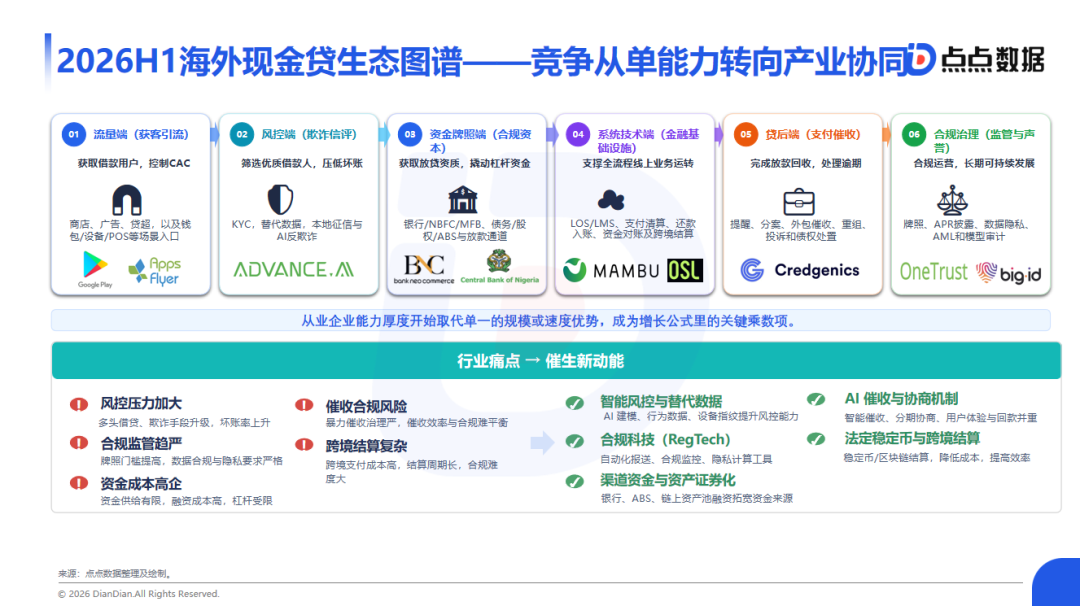Click the big id fingerprint logo

[1008, 273]
